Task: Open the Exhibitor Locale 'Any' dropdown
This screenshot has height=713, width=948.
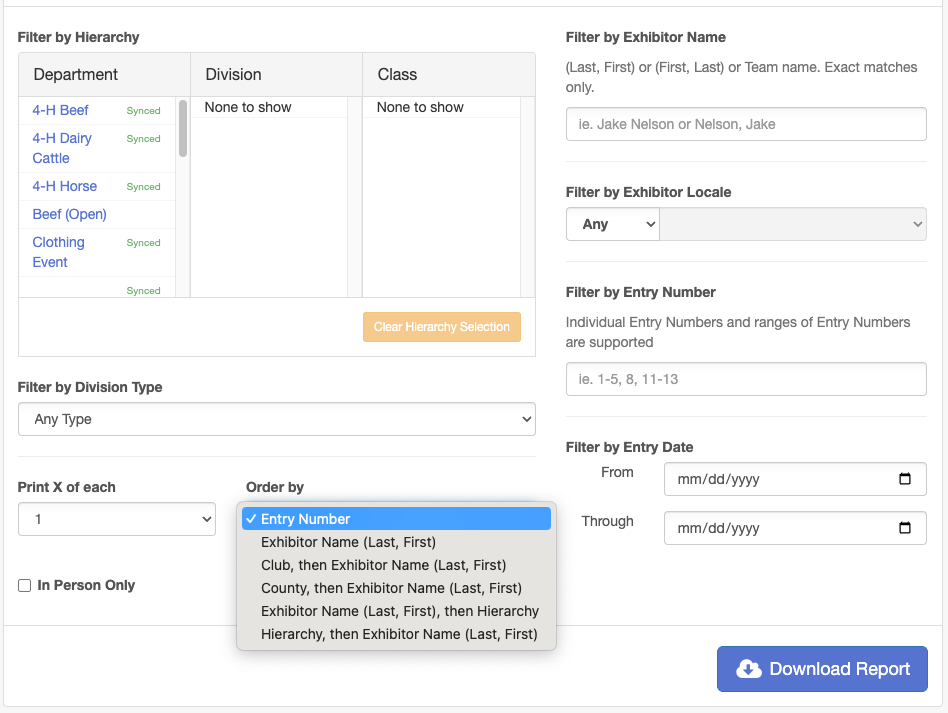Action: tap(612, 224)
